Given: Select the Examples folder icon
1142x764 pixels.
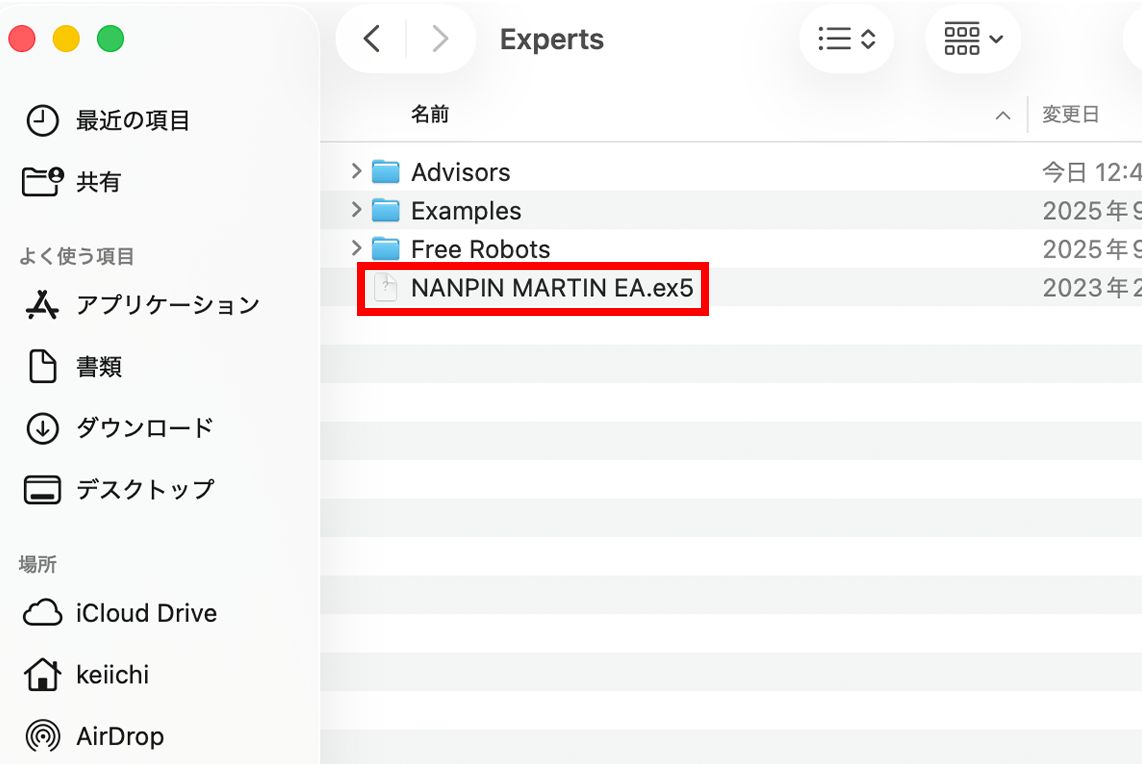Looking at the screenshot, I should tap(386, 211).
